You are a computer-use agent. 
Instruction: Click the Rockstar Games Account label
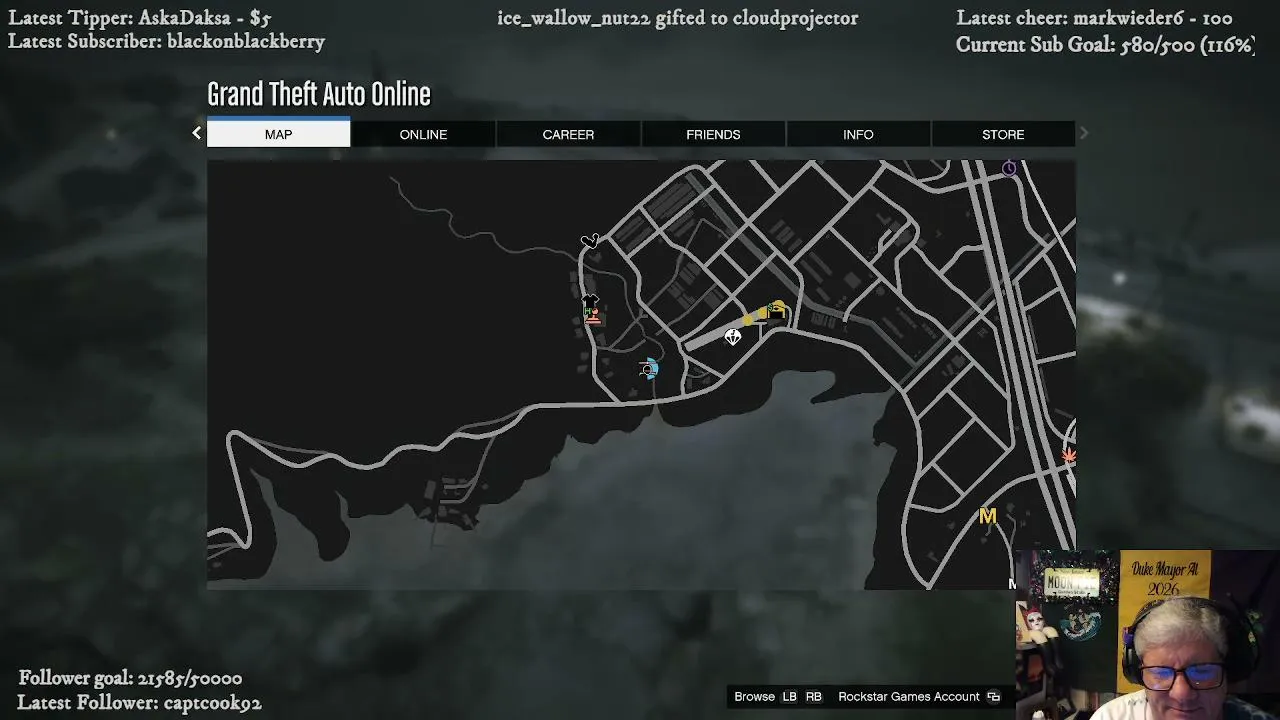point(909,697)
